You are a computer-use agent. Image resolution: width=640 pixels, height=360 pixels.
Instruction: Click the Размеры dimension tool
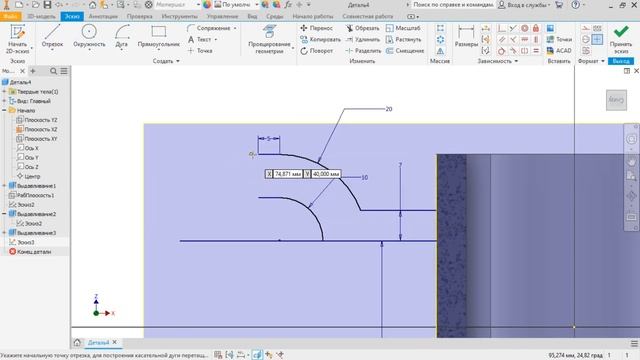click(466, 36)
